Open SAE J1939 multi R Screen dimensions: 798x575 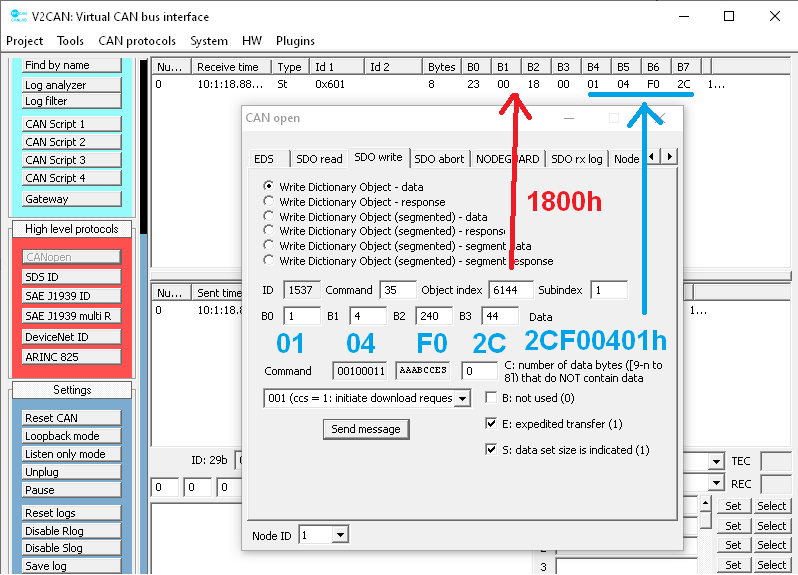click(71, 315)
